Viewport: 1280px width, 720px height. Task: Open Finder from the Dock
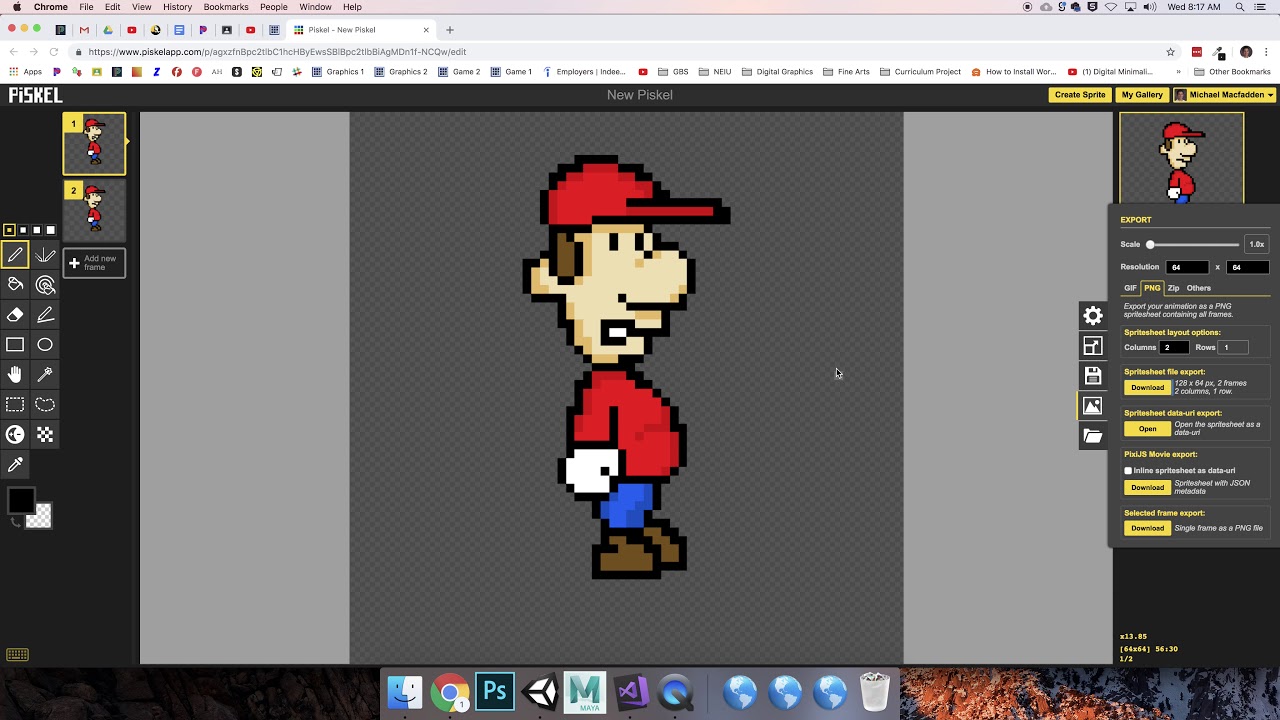(405, 691)
